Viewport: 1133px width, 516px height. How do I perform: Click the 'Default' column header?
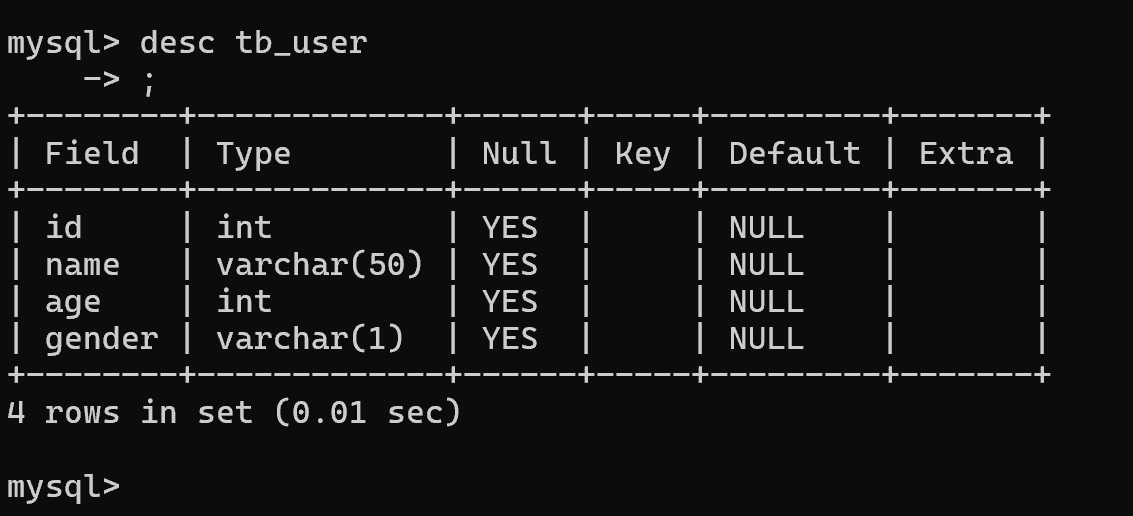(x=794, y=153)
